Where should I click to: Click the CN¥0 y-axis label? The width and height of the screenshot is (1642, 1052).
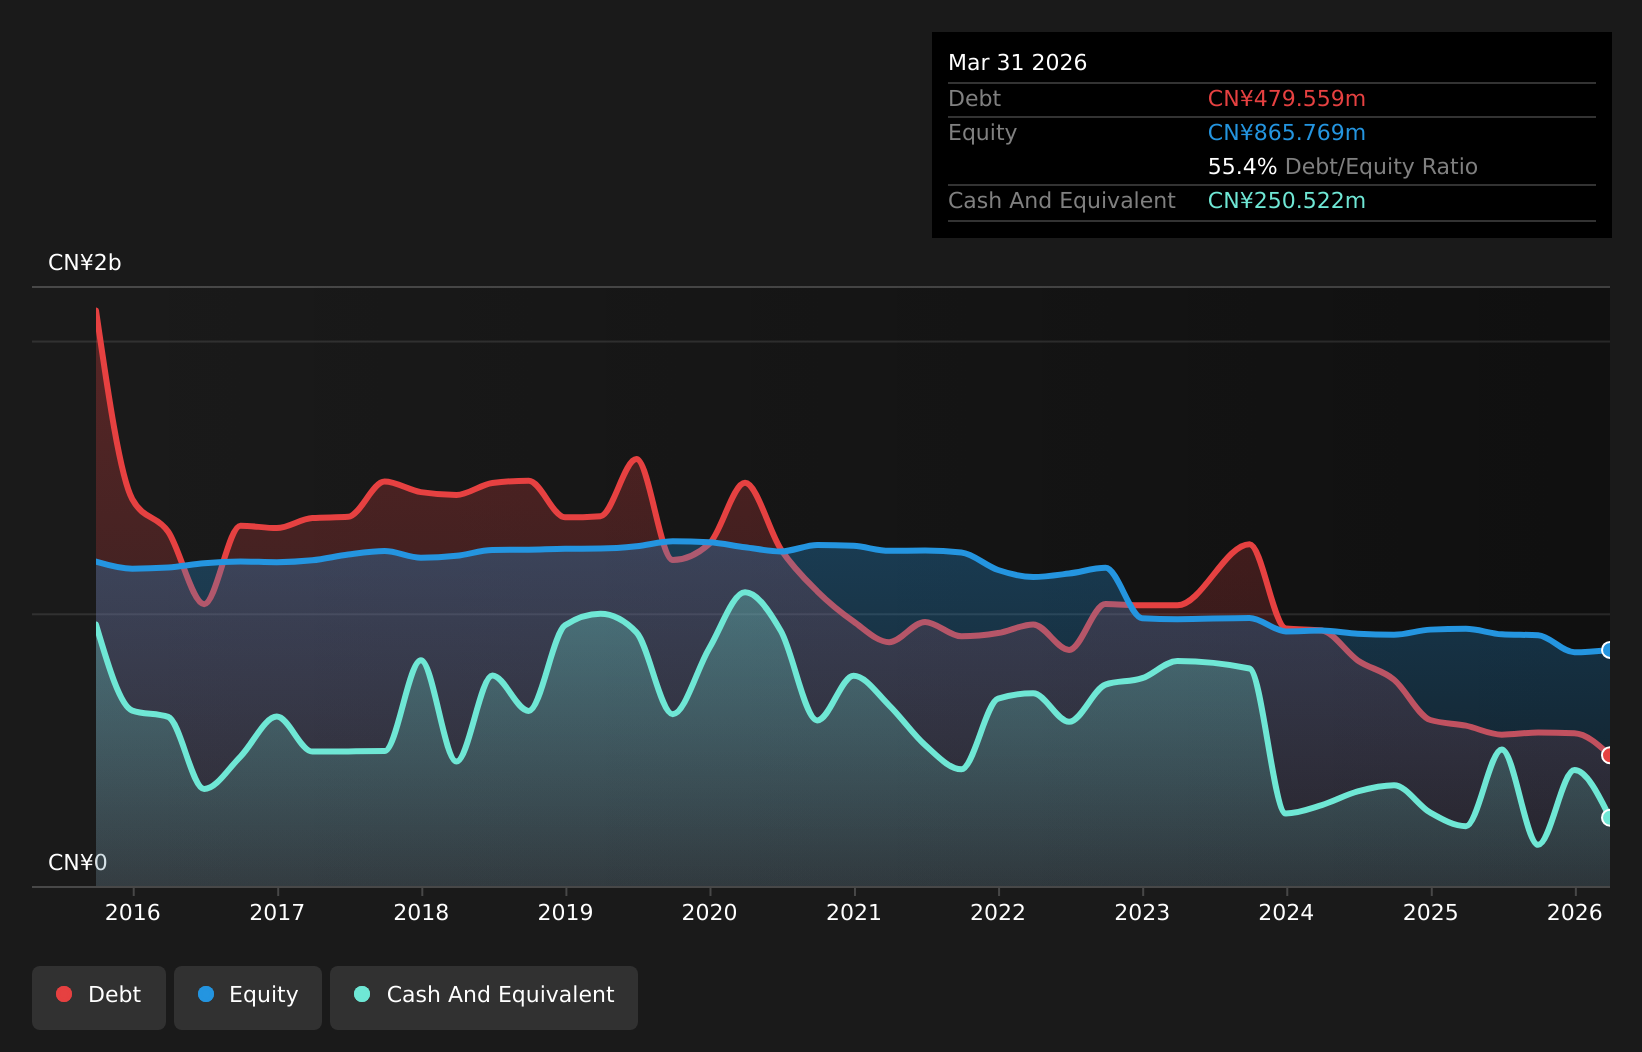tap(78, 863)
